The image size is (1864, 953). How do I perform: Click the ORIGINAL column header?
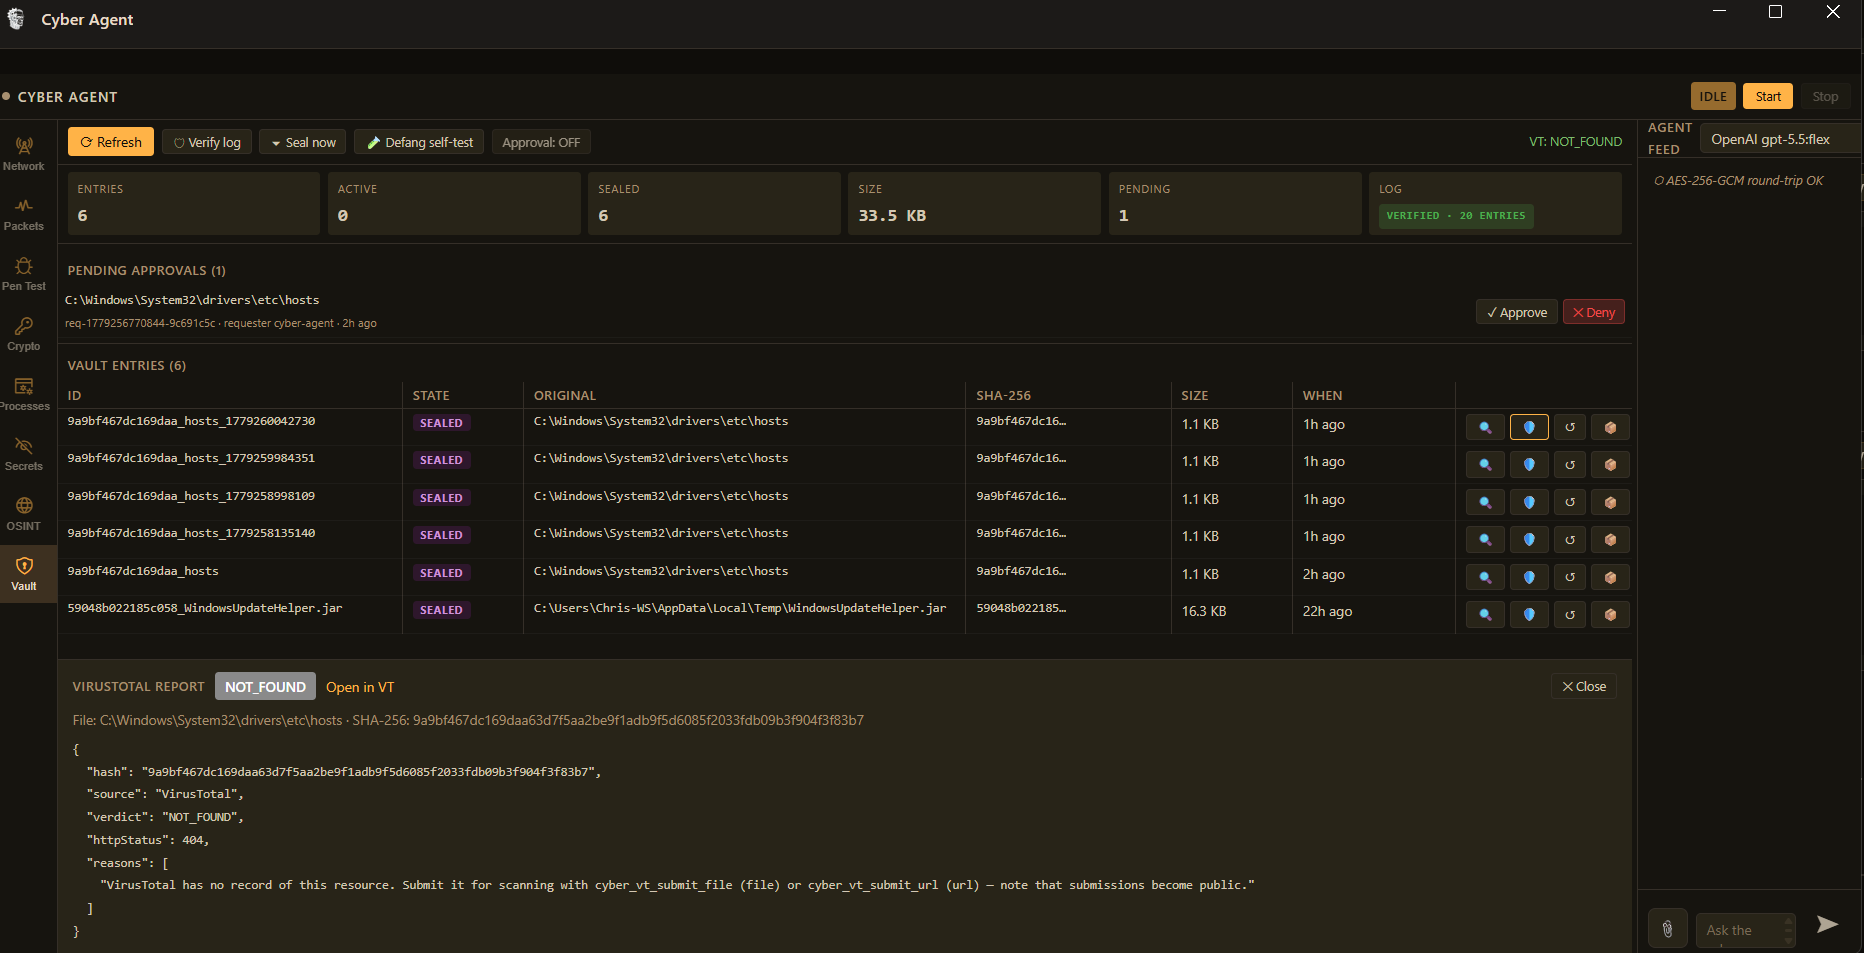565,396
